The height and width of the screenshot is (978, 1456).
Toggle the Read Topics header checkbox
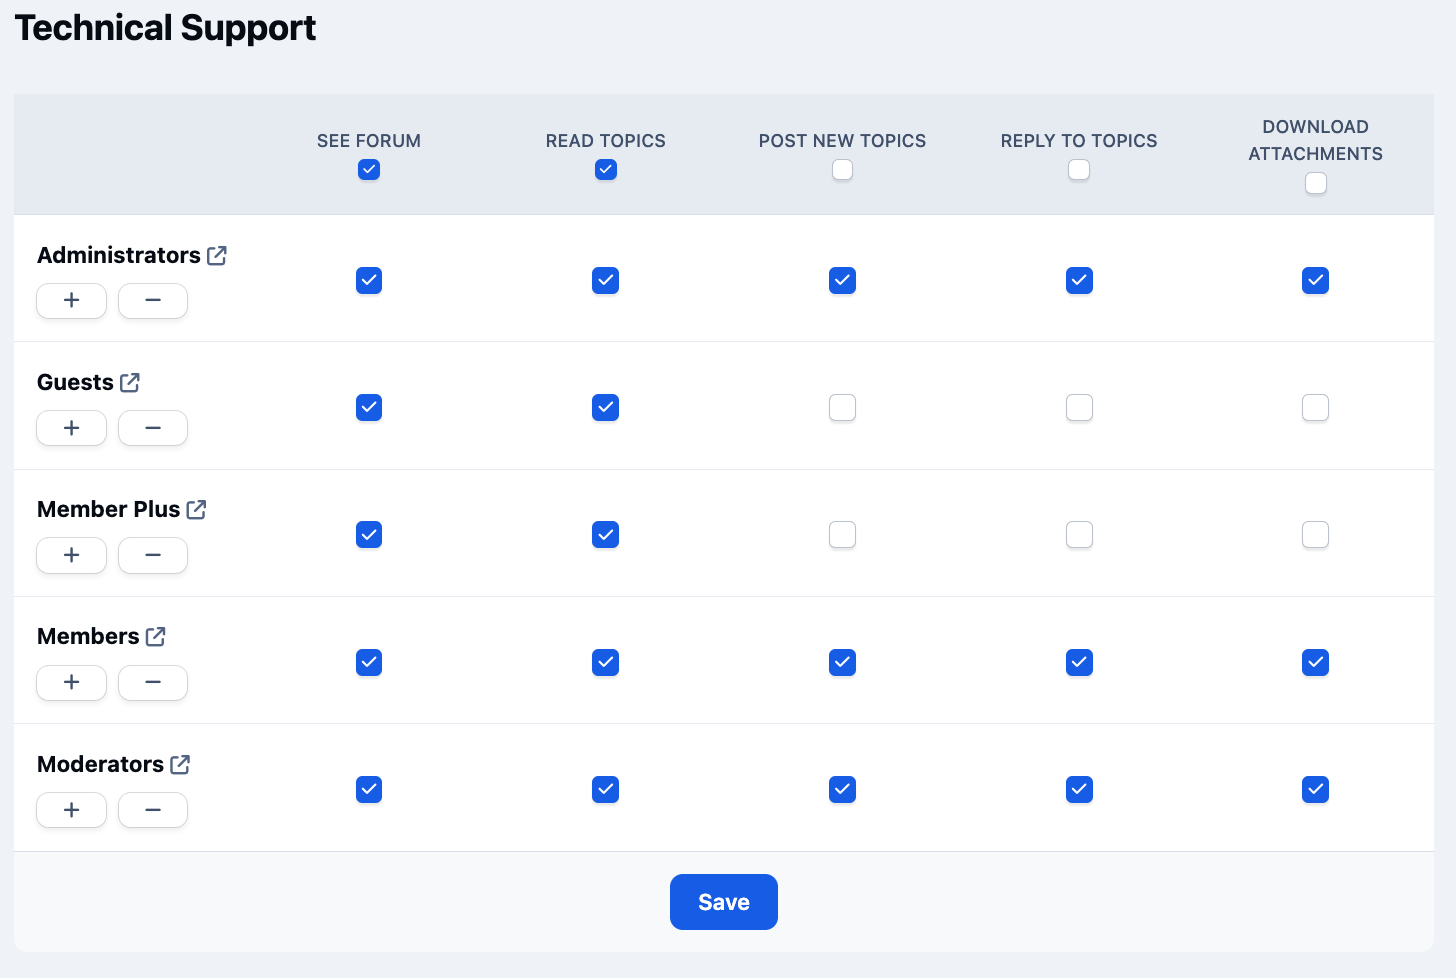tap(606, 170)
